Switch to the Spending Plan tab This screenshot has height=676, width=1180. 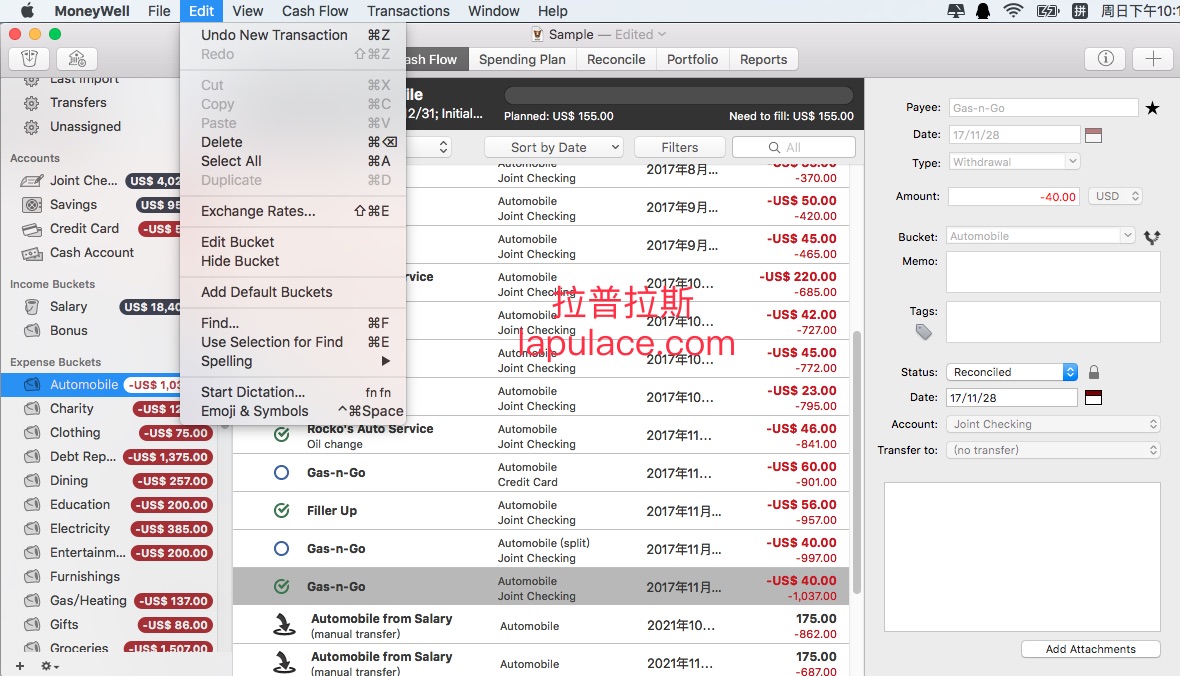[522, 59]
